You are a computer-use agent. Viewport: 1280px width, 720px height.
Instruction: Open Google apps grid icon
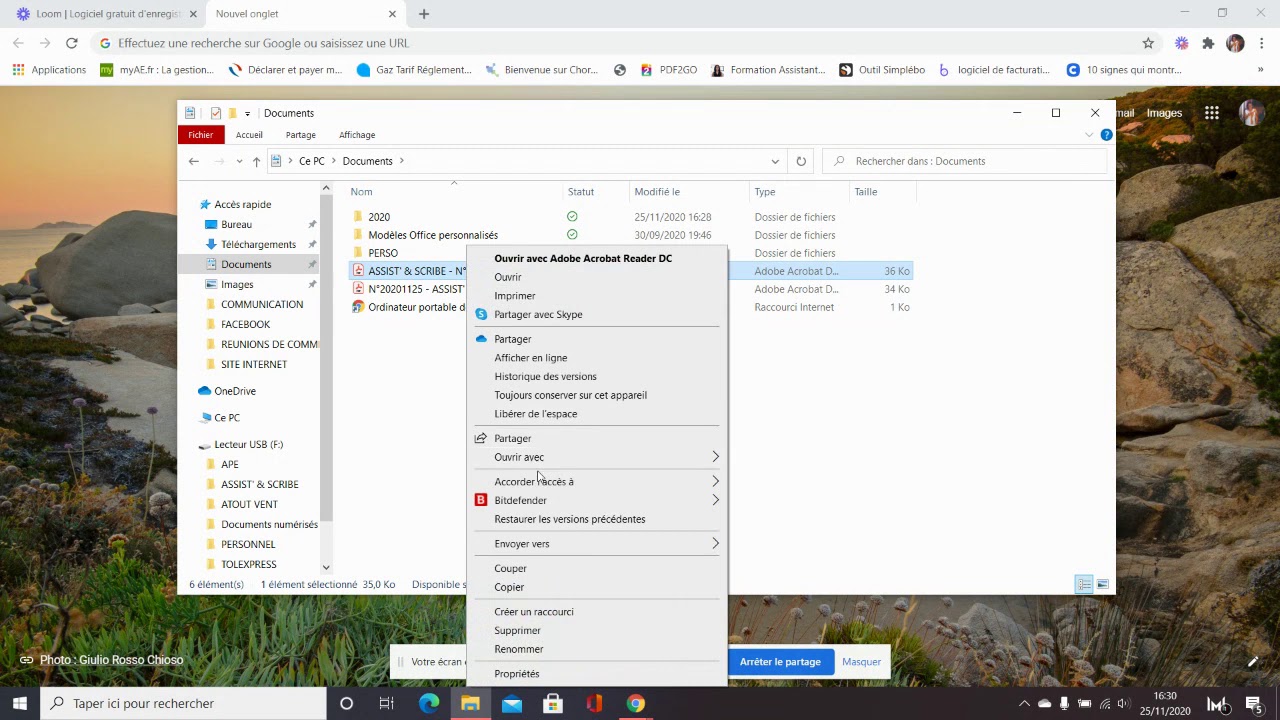tap(1211, 113)
